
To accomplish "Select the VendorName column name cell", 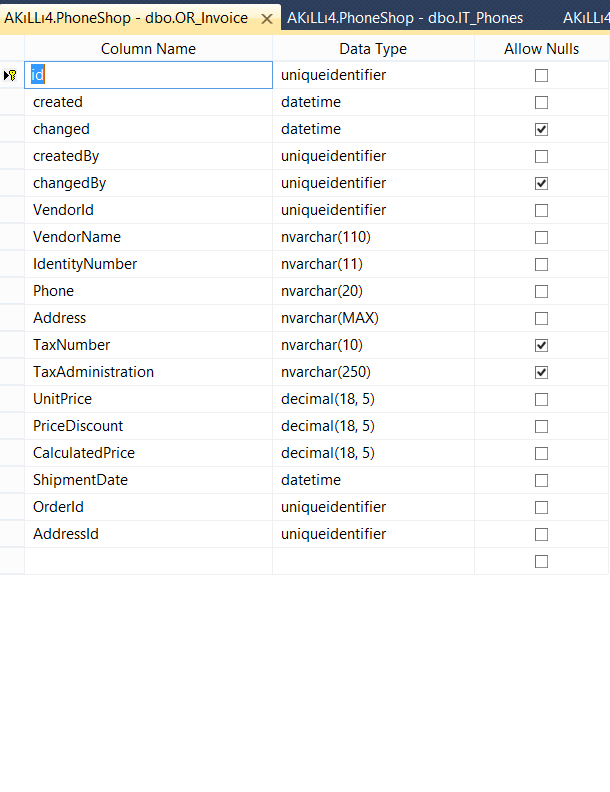I will 148,237.
